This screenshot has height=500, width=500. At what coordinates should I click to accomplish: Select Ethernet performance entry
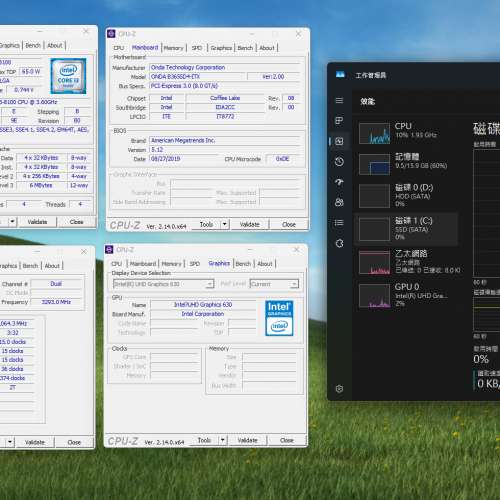pos(407,262)
